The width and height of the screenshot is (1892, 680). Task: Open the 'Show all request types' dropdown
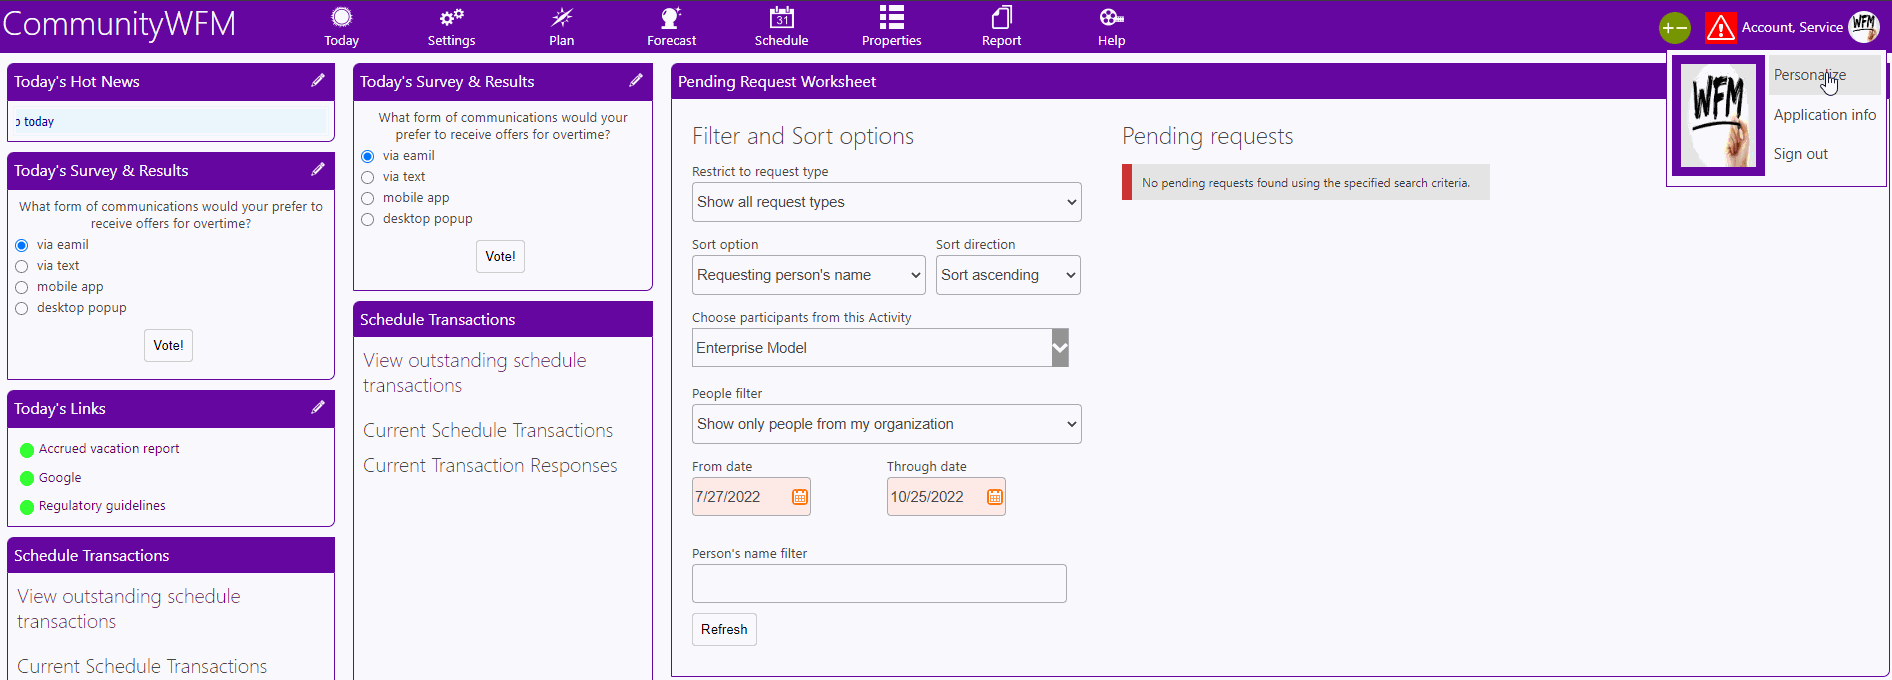coord(887,202)
